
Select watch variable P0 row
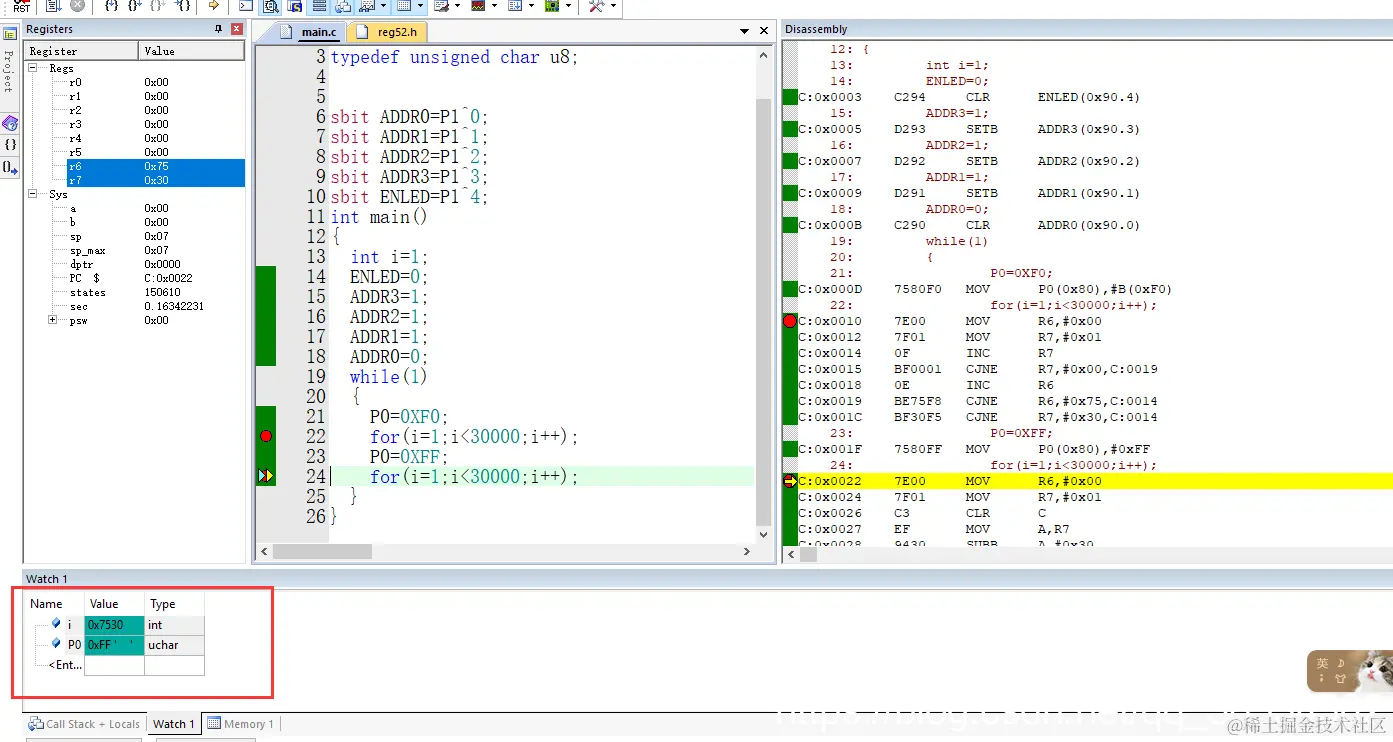115,645
